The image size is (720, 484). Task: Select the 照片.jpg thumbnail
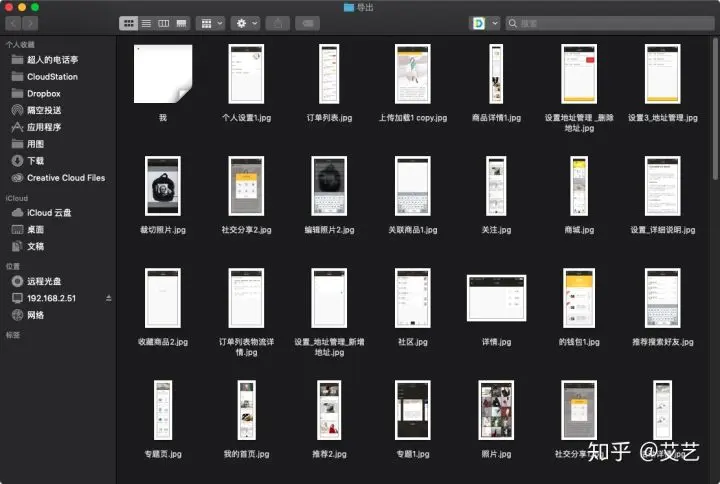(x=496, y=410)
